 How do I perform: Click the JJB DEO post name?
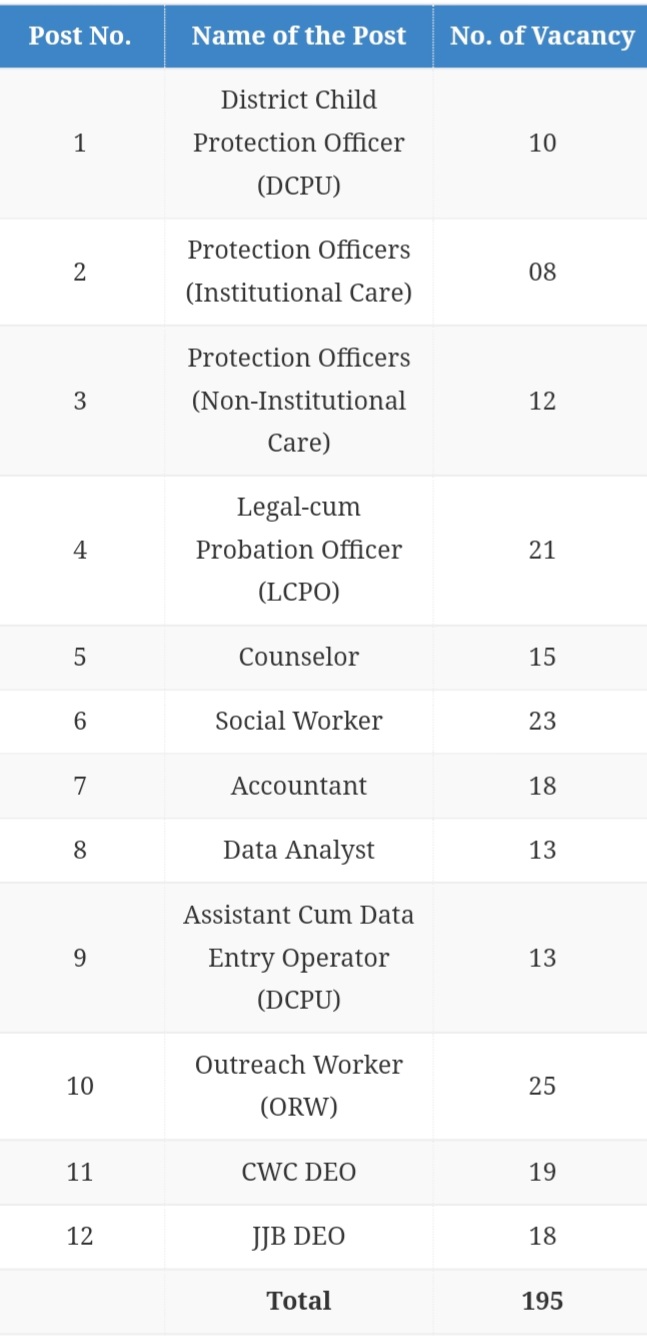pos(298,1236)
